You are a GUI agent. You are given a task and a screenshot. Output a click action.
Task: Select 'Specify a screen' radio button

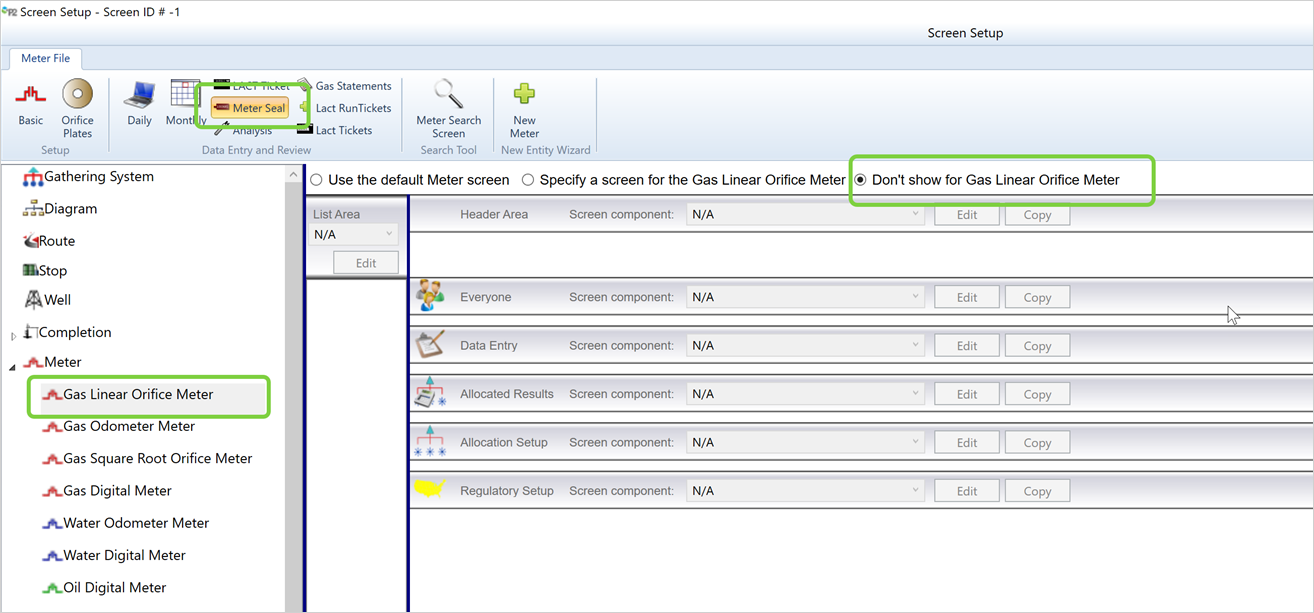(x=529, y=180)
